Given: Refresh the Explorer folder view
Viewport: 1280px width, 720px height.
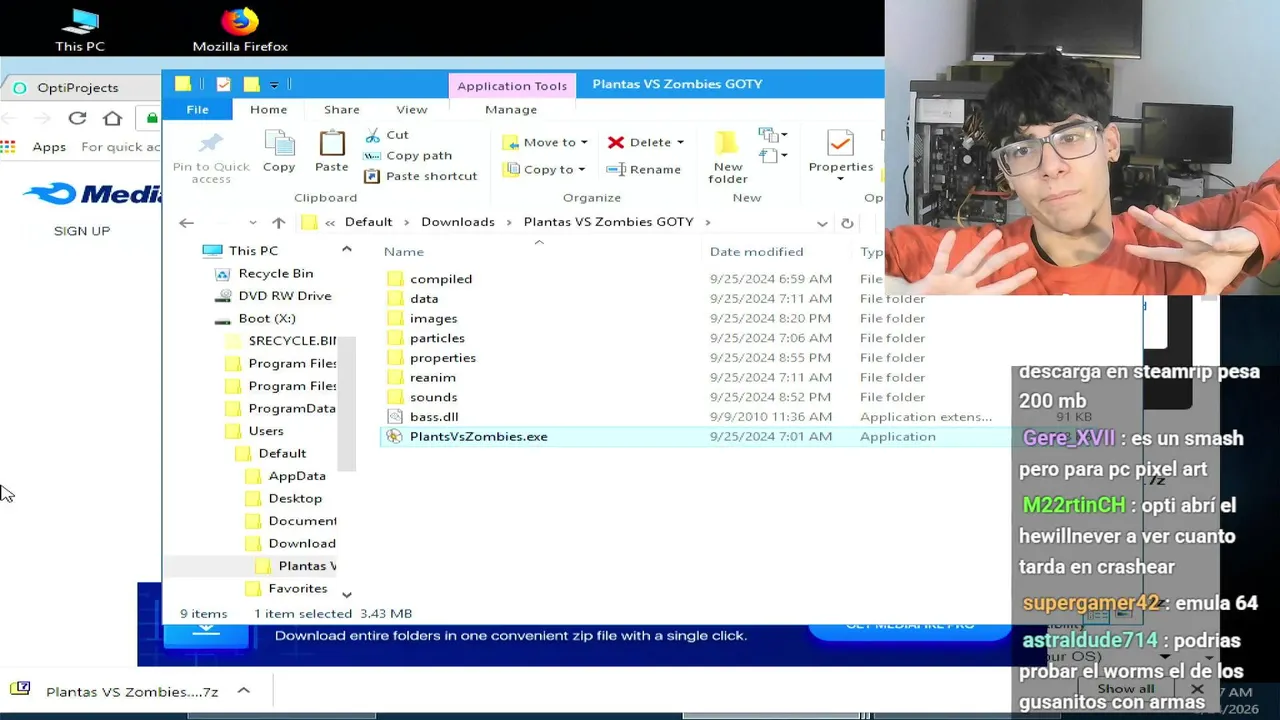Looking at the screenshot, I should point(847,223).
